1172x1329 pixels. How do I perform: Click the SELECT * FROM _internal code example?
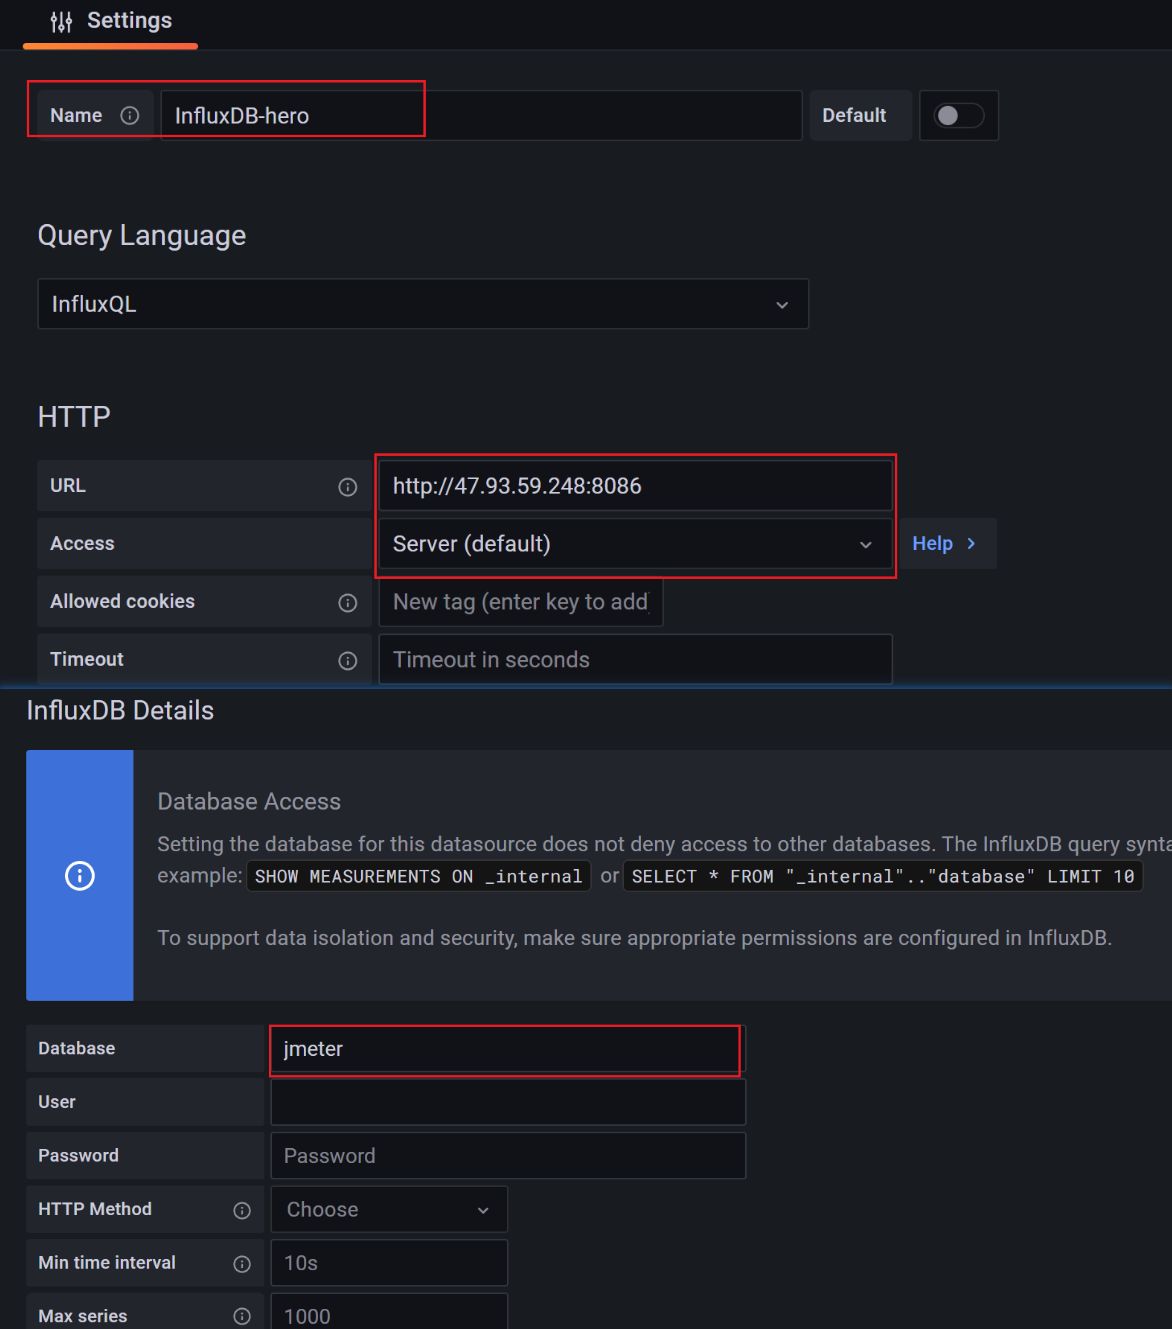point(882,877)
